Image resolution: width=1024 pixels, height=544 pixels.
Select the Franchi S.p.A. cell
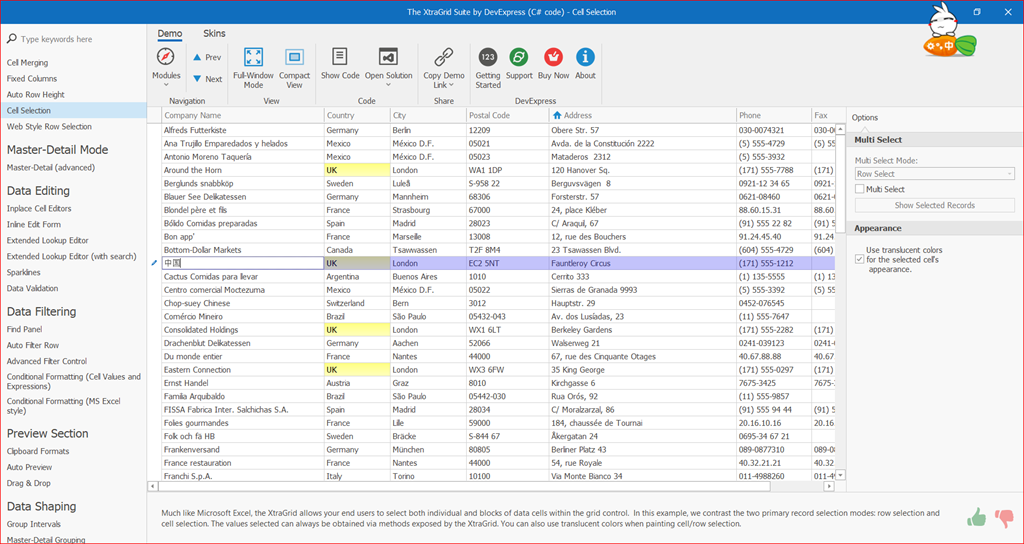243,476
